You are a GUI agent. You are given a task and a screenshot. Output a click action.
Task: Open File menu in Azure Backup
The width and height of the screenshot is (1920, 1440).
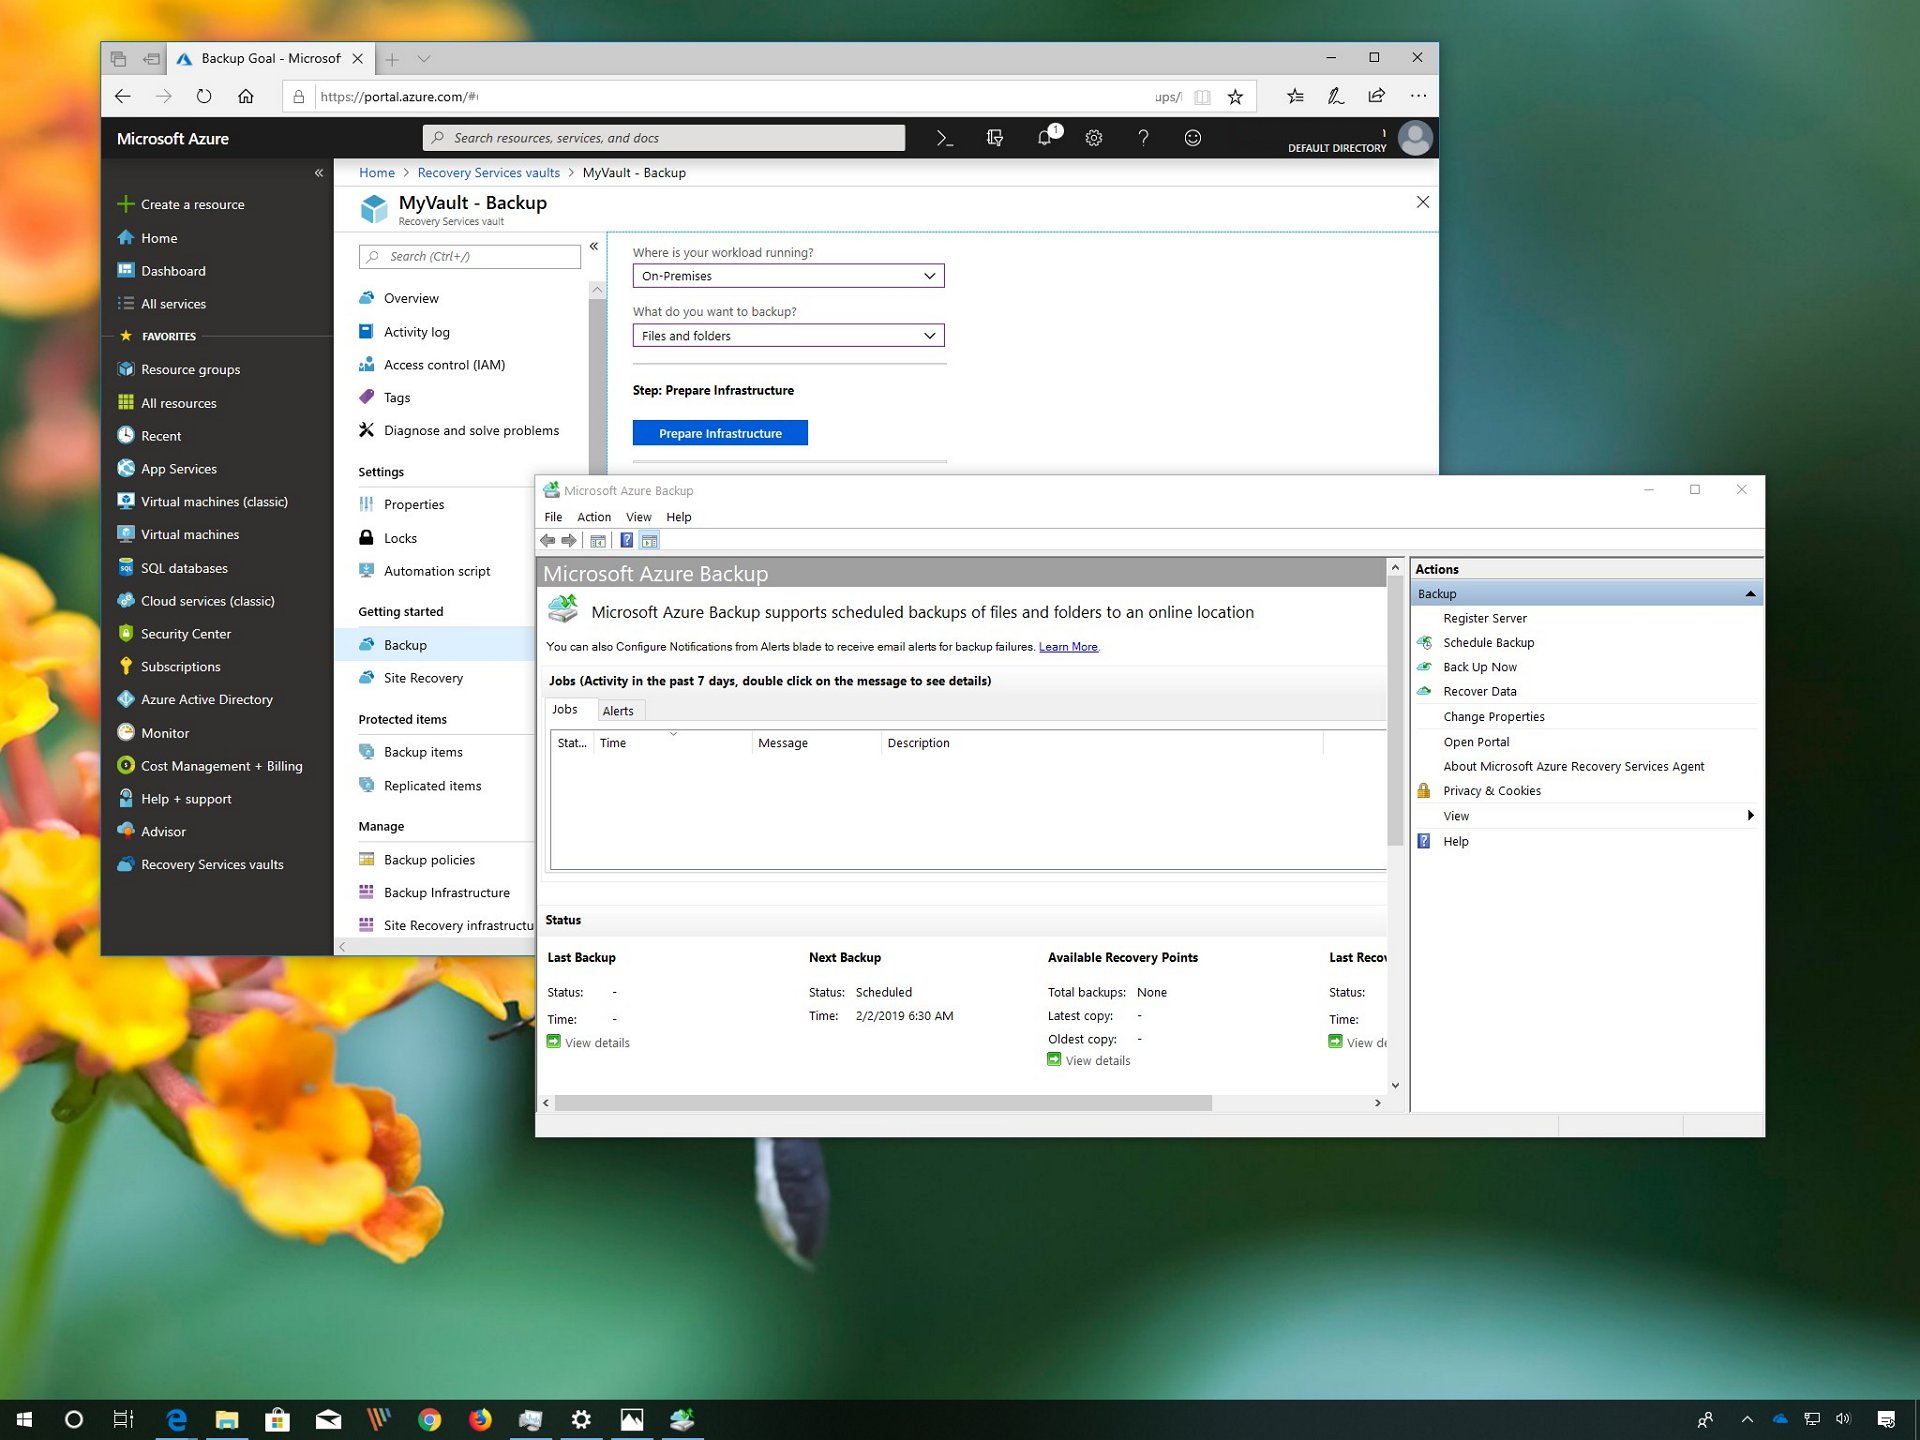pyautogui.click(x=553, y=517)
